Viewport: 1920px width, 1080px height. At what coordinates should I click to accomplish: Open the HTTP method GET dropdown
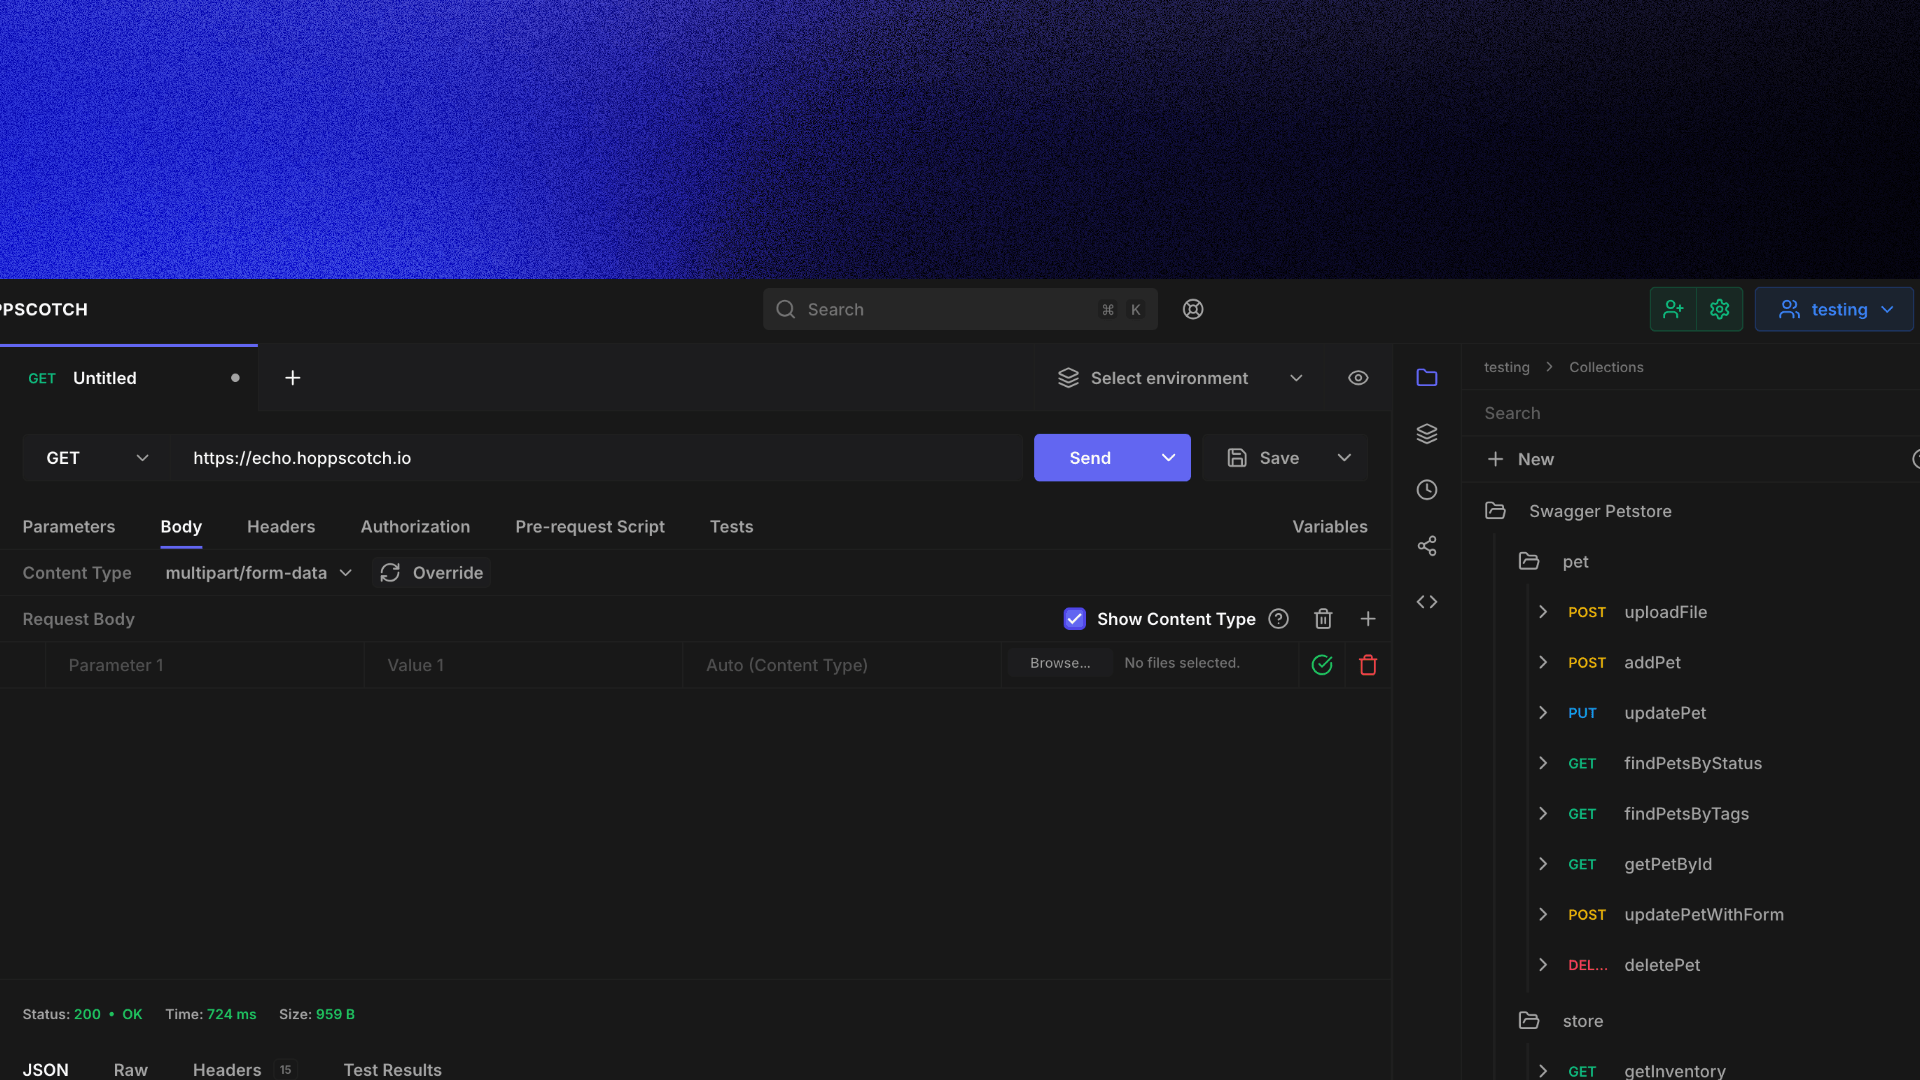coord(97,457)
